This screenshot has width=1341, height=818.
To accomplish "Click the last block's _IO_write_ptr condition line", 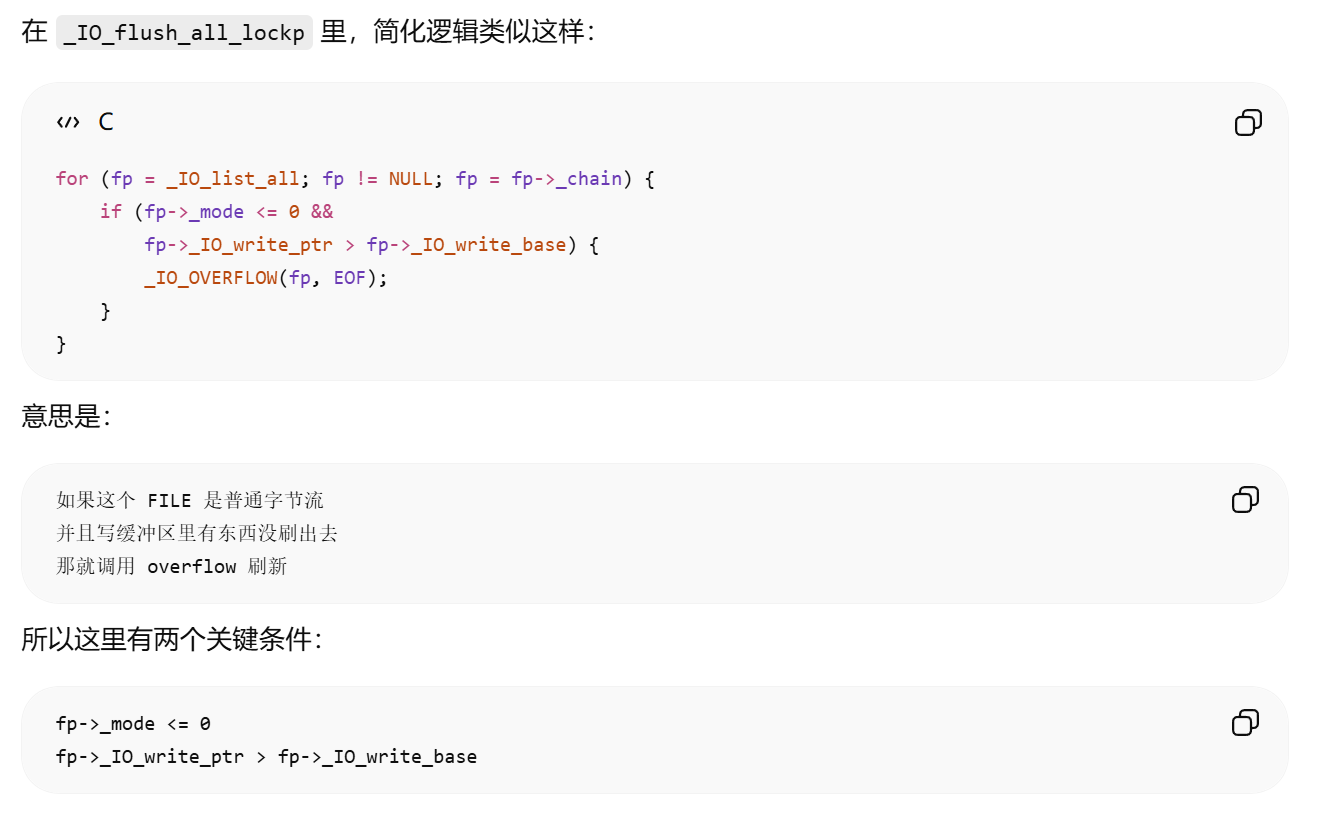I will (266, 757).
